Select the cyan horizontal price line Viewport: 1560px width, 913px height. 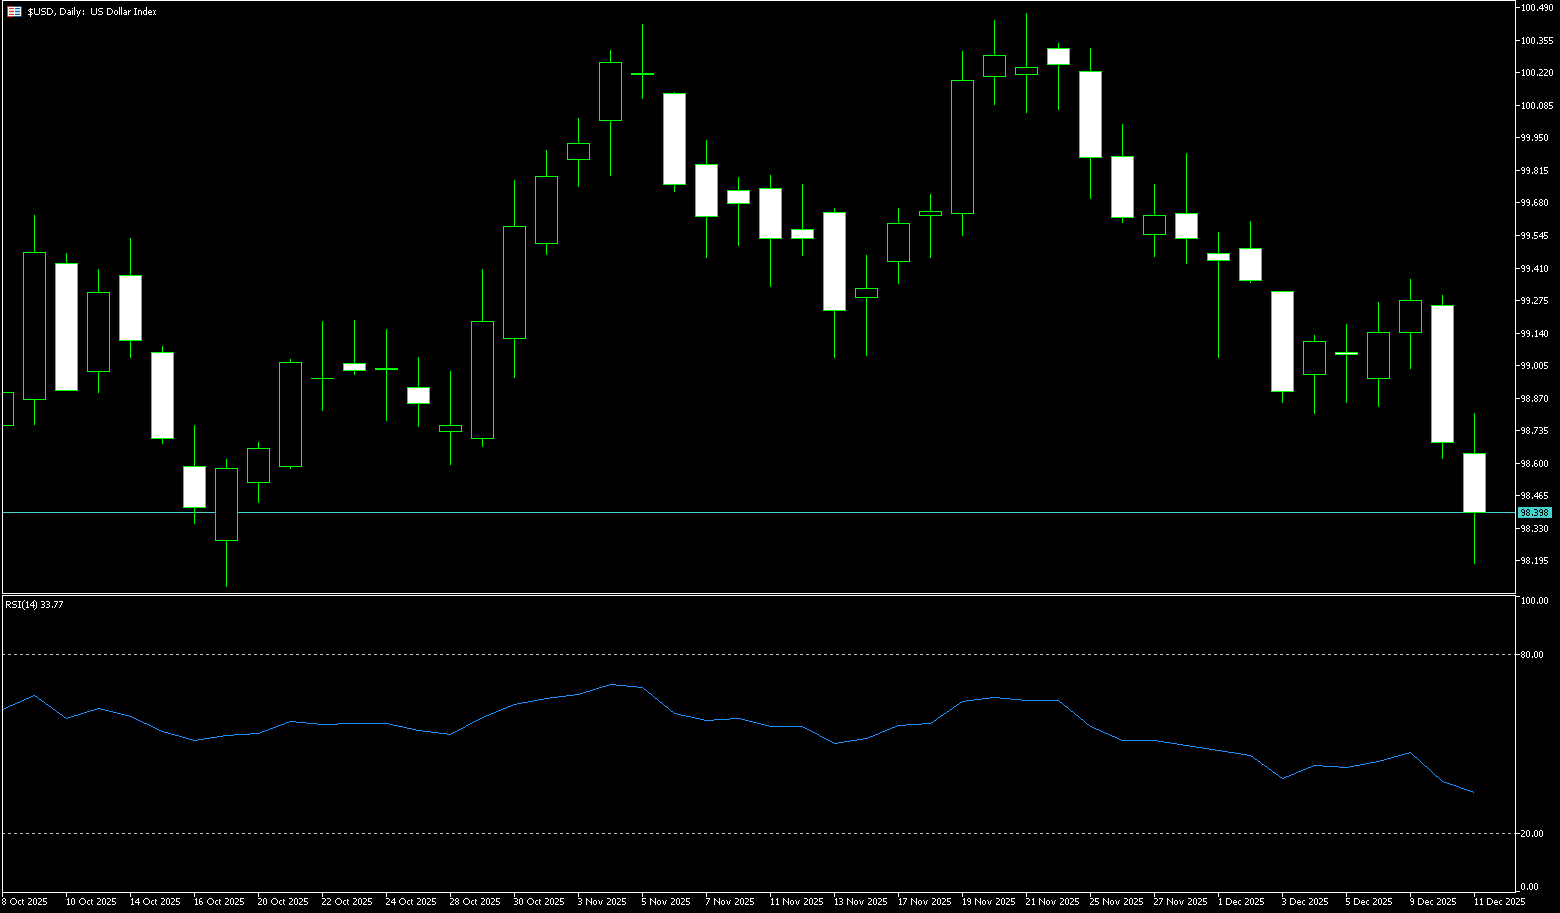(760, 512)
